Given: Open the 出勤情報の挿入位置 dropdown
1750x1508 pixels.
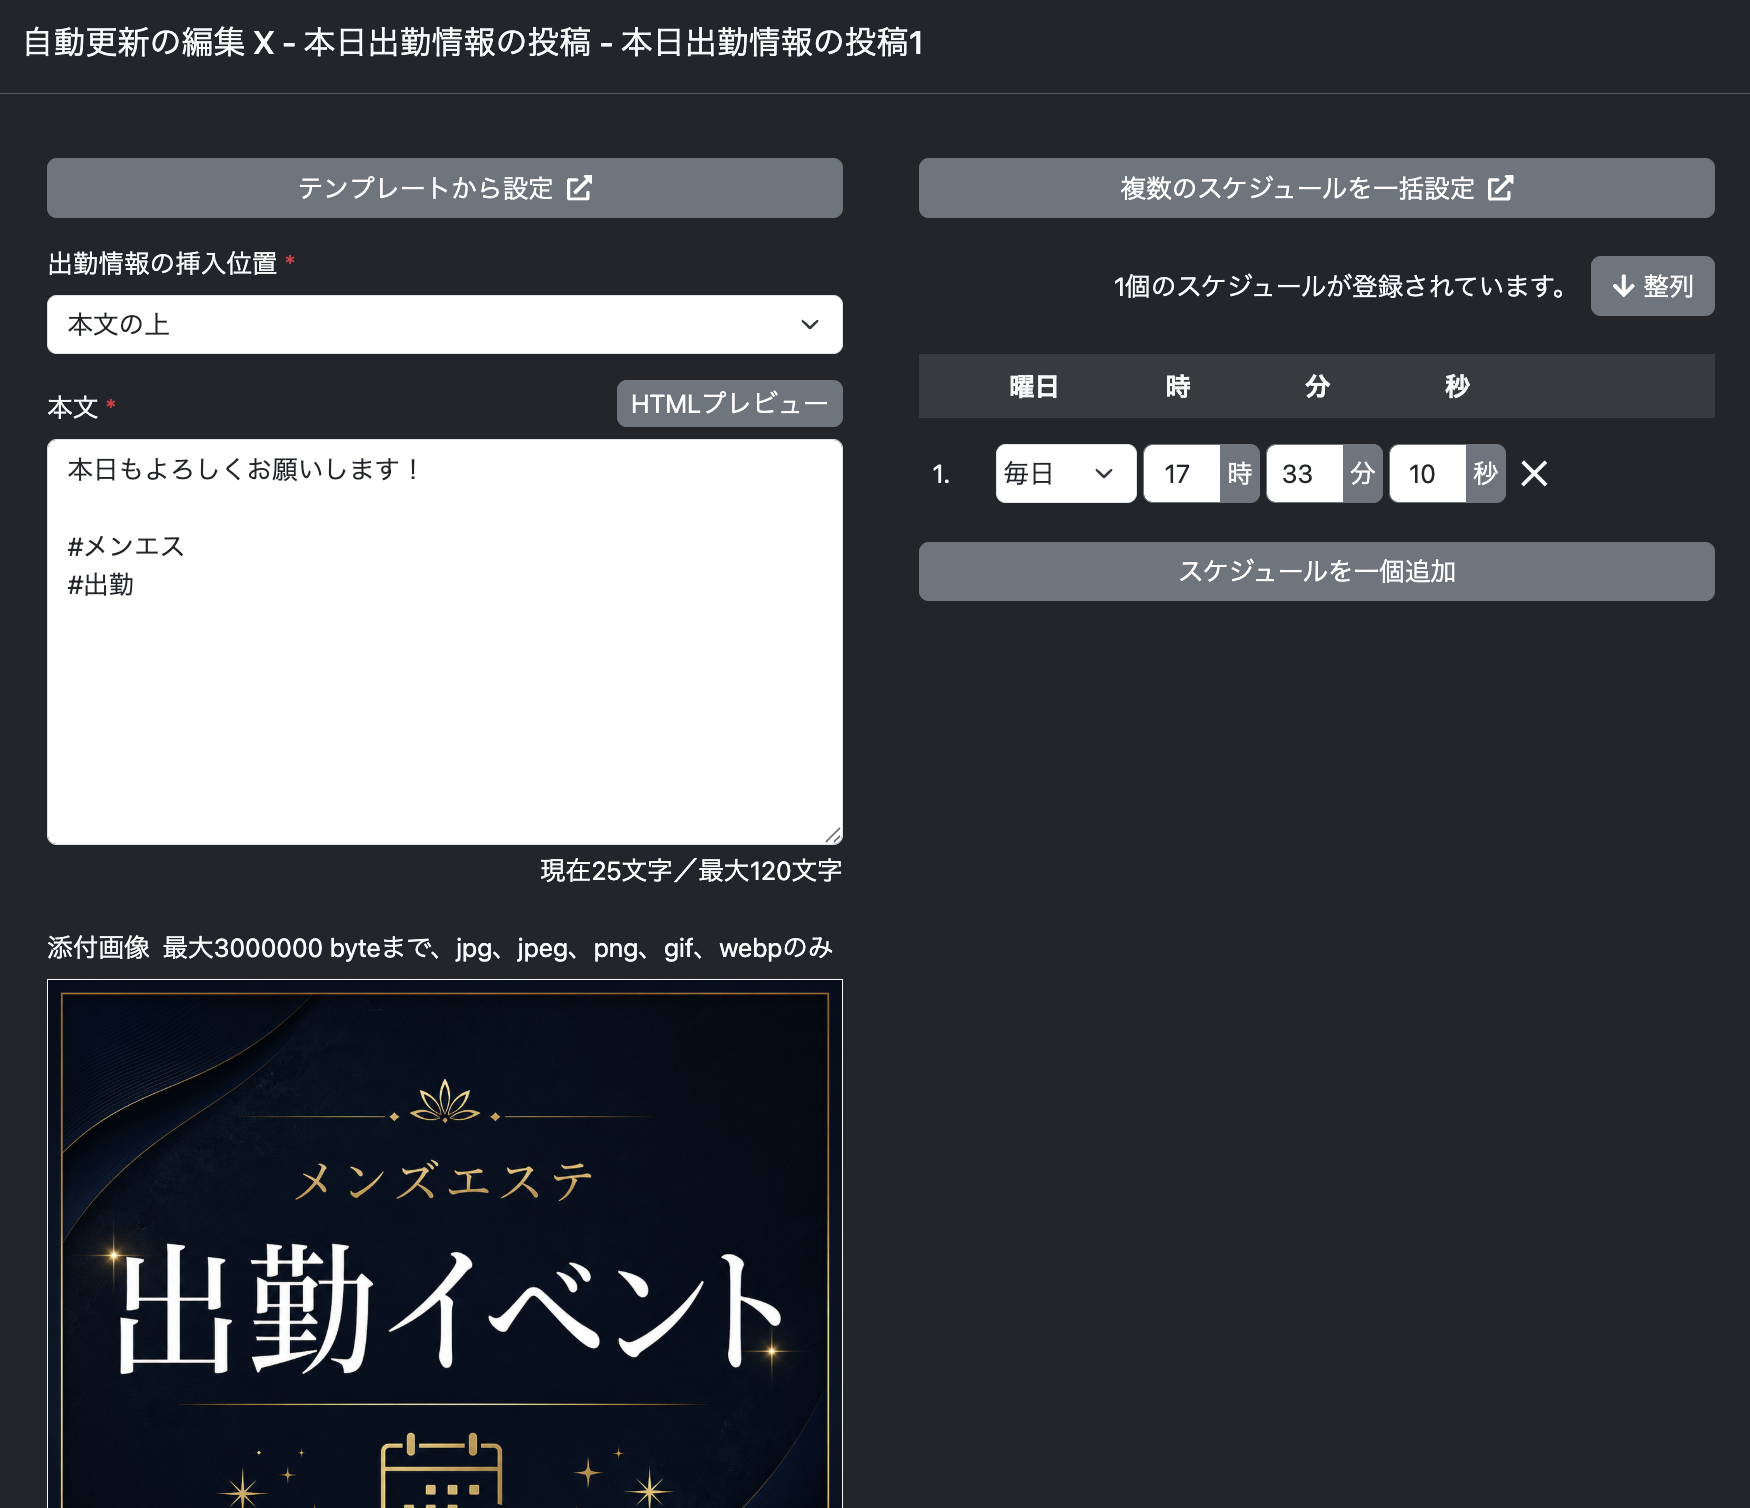Looking at the screenshot, I should click(444, 324).
